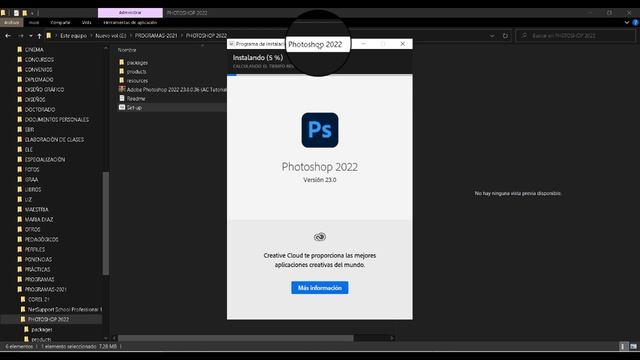Click the Photoshop Ps logo in installer
This screenshot has width=640, height=360.
click(x=320, y=130)
